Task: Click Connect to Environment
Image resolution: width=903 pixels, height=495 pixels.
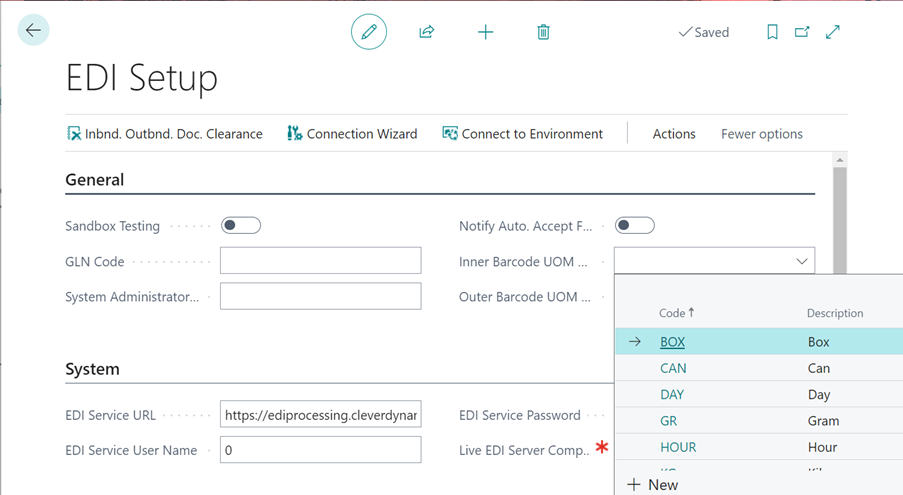Action: [522, 134]
